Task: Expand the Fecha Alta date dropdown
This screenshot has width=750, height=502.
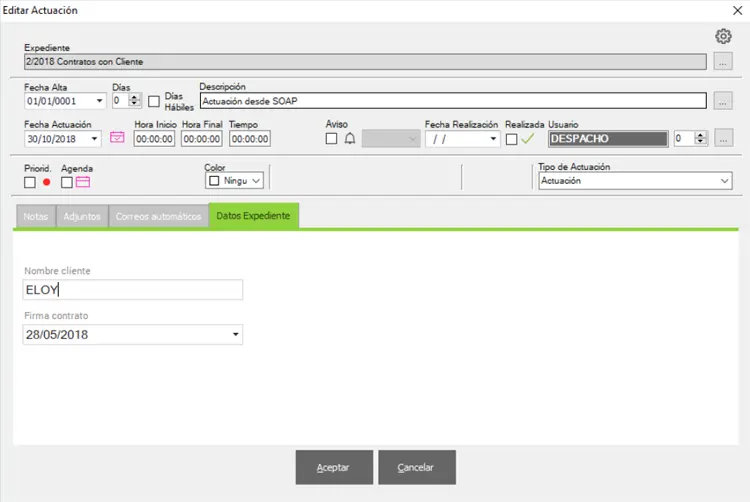Action: tap(99, 101)
